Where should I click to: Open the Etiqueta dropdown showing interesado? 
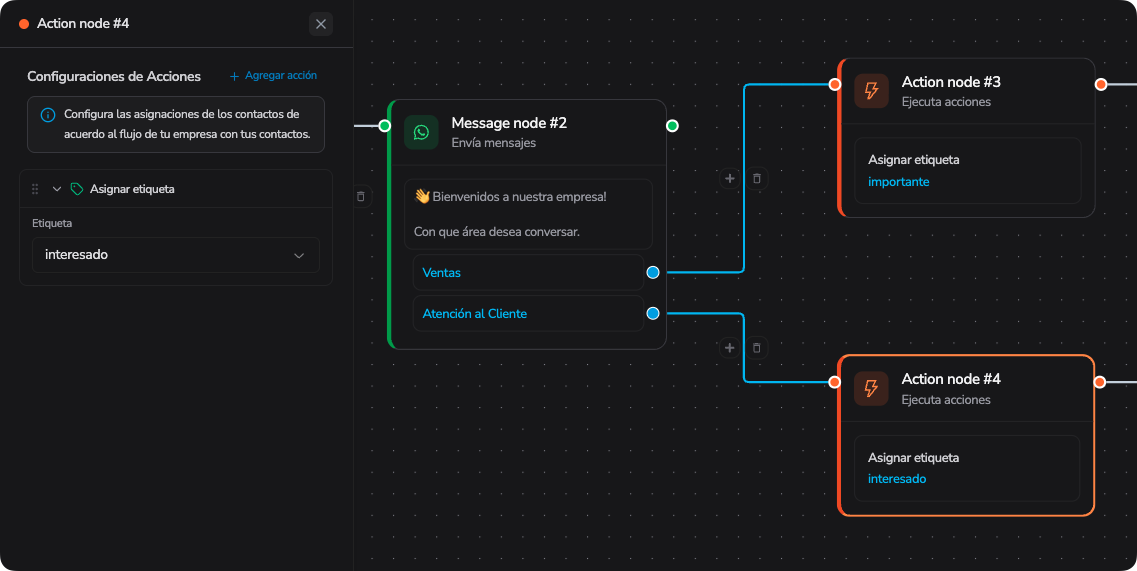(x=175, y=255)
